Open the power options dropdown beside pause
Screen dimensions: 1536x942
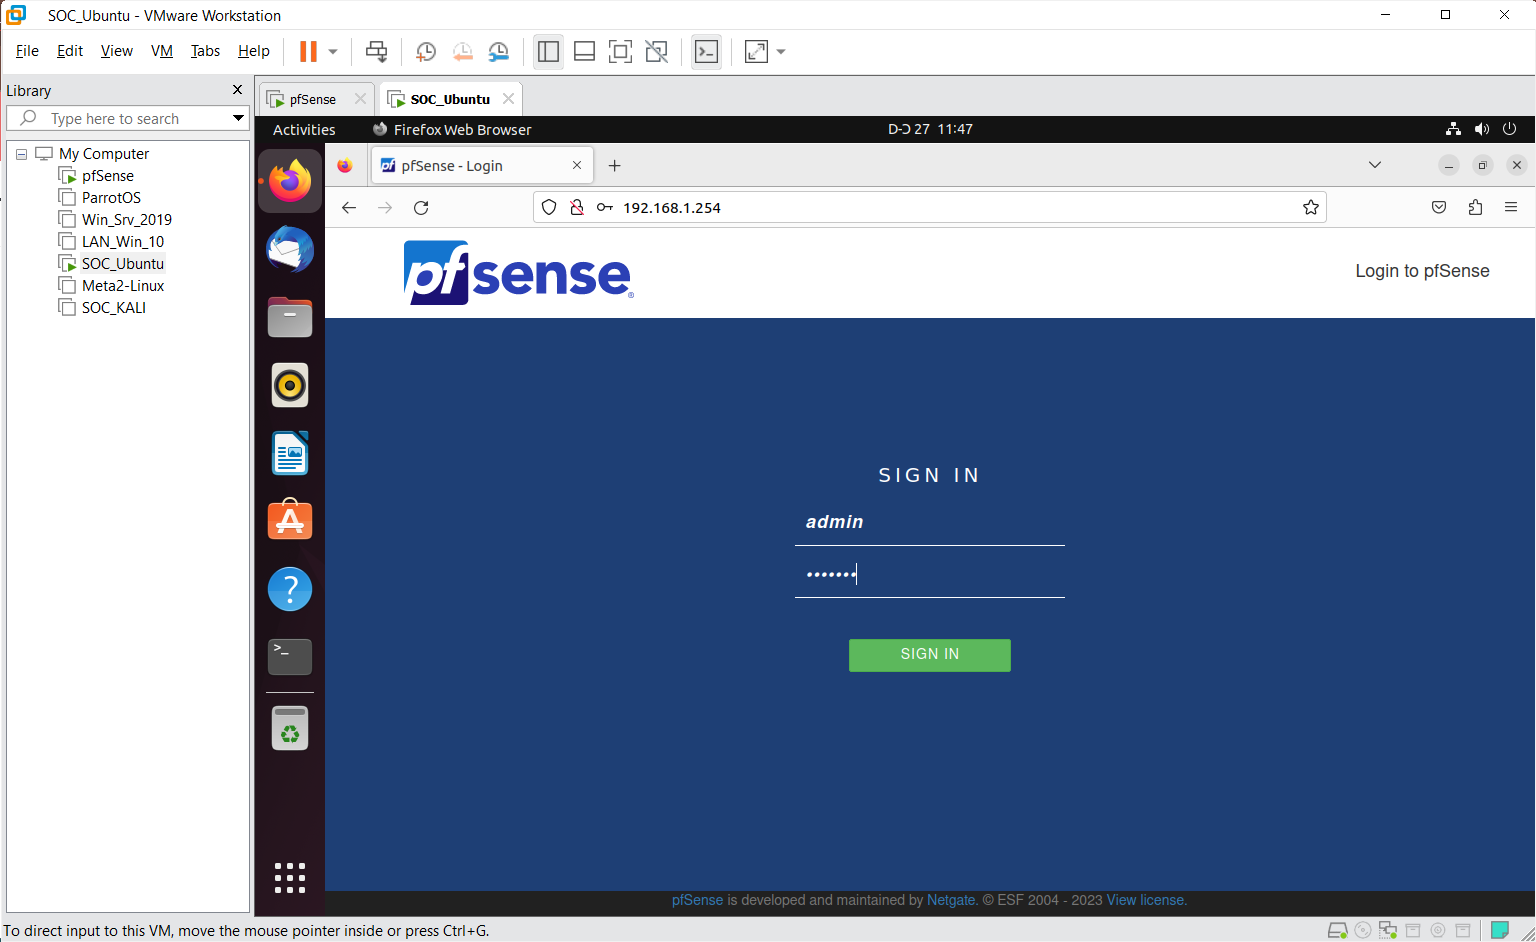(333, 52)
